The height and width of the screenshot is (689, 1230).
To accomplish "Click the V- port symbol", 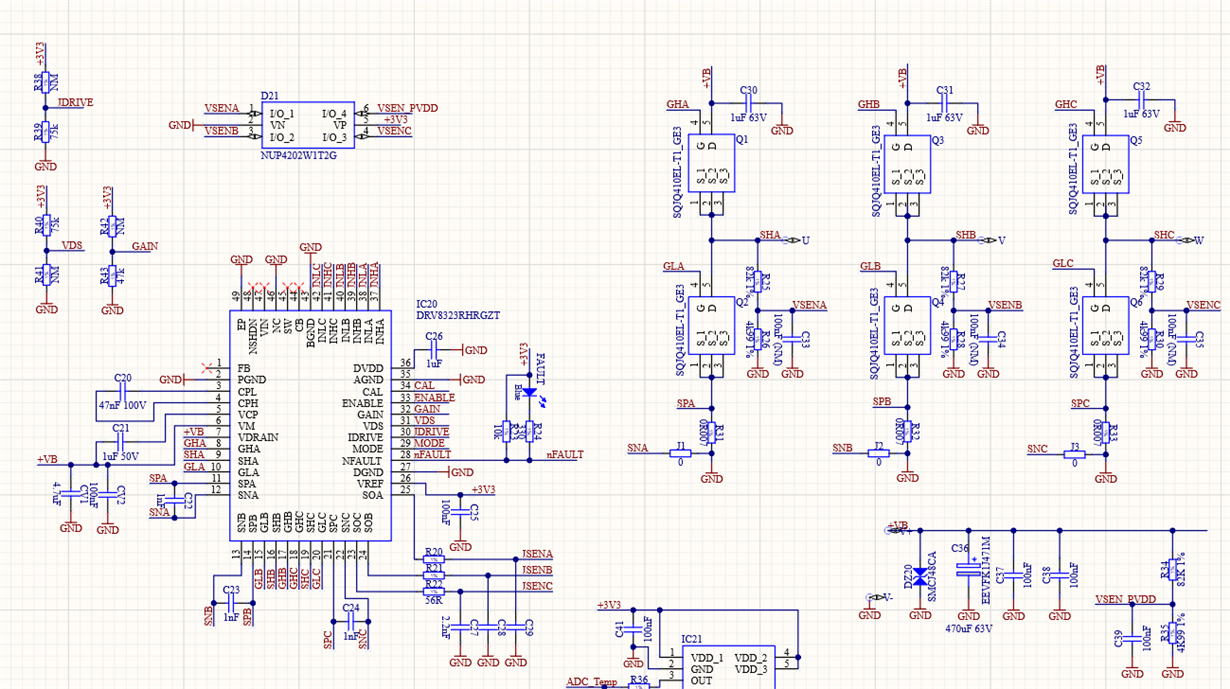I will pos(877,597).
